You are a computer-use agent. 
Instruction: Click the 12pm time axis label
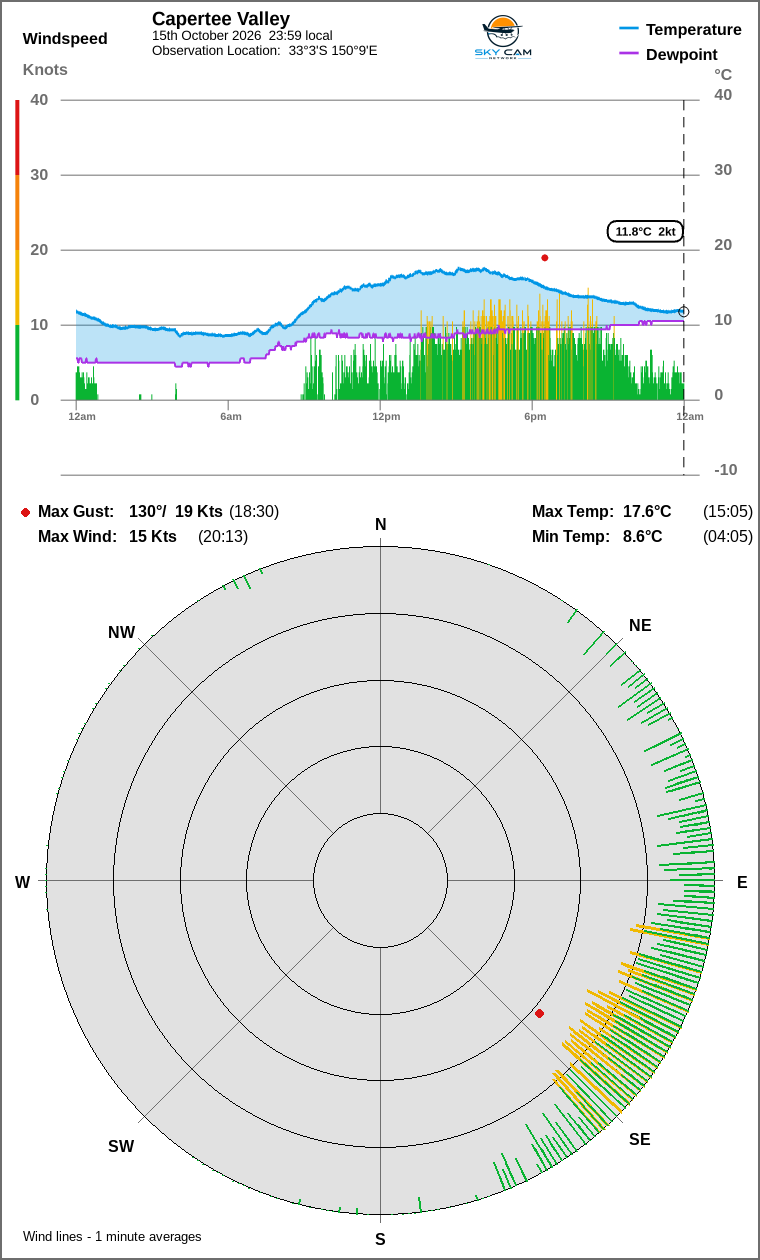click(386, 416)
